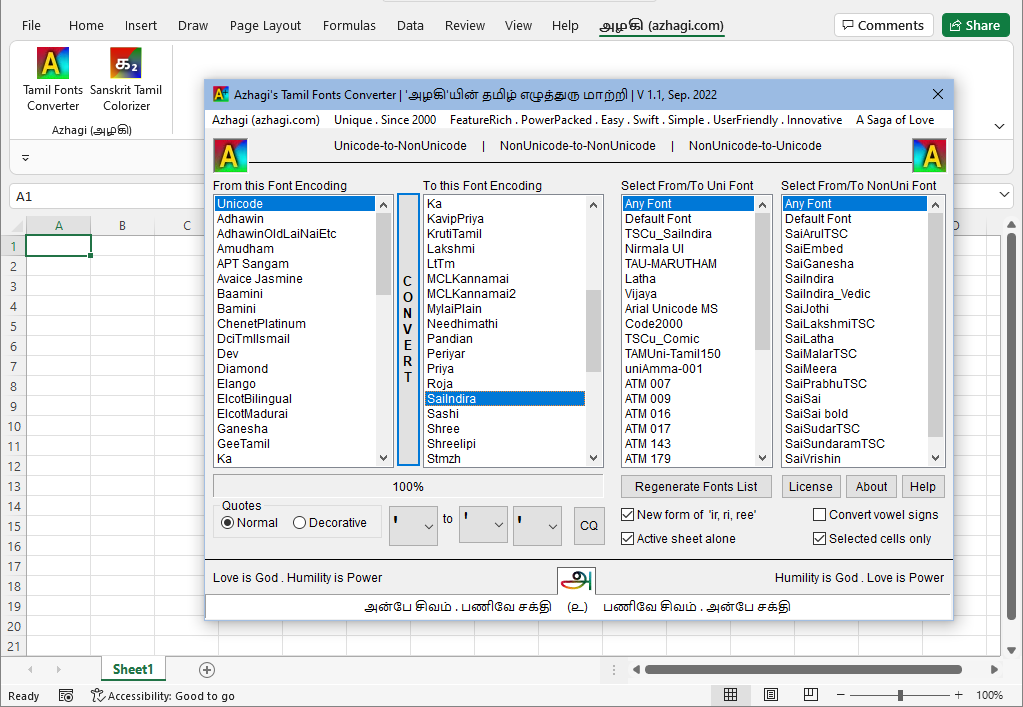
Task: Select Unicode in From Font Encoding list
Action: pyautogui.click(x=296, y=203)
